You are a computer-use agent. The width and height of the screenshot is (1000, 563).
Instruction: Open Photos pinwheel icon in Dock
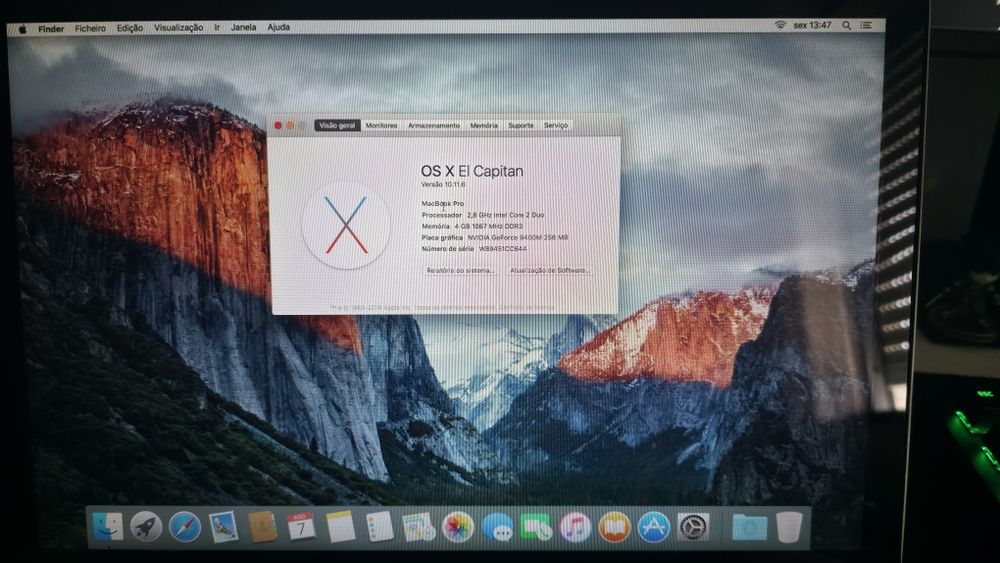click(x=458, y=527)
